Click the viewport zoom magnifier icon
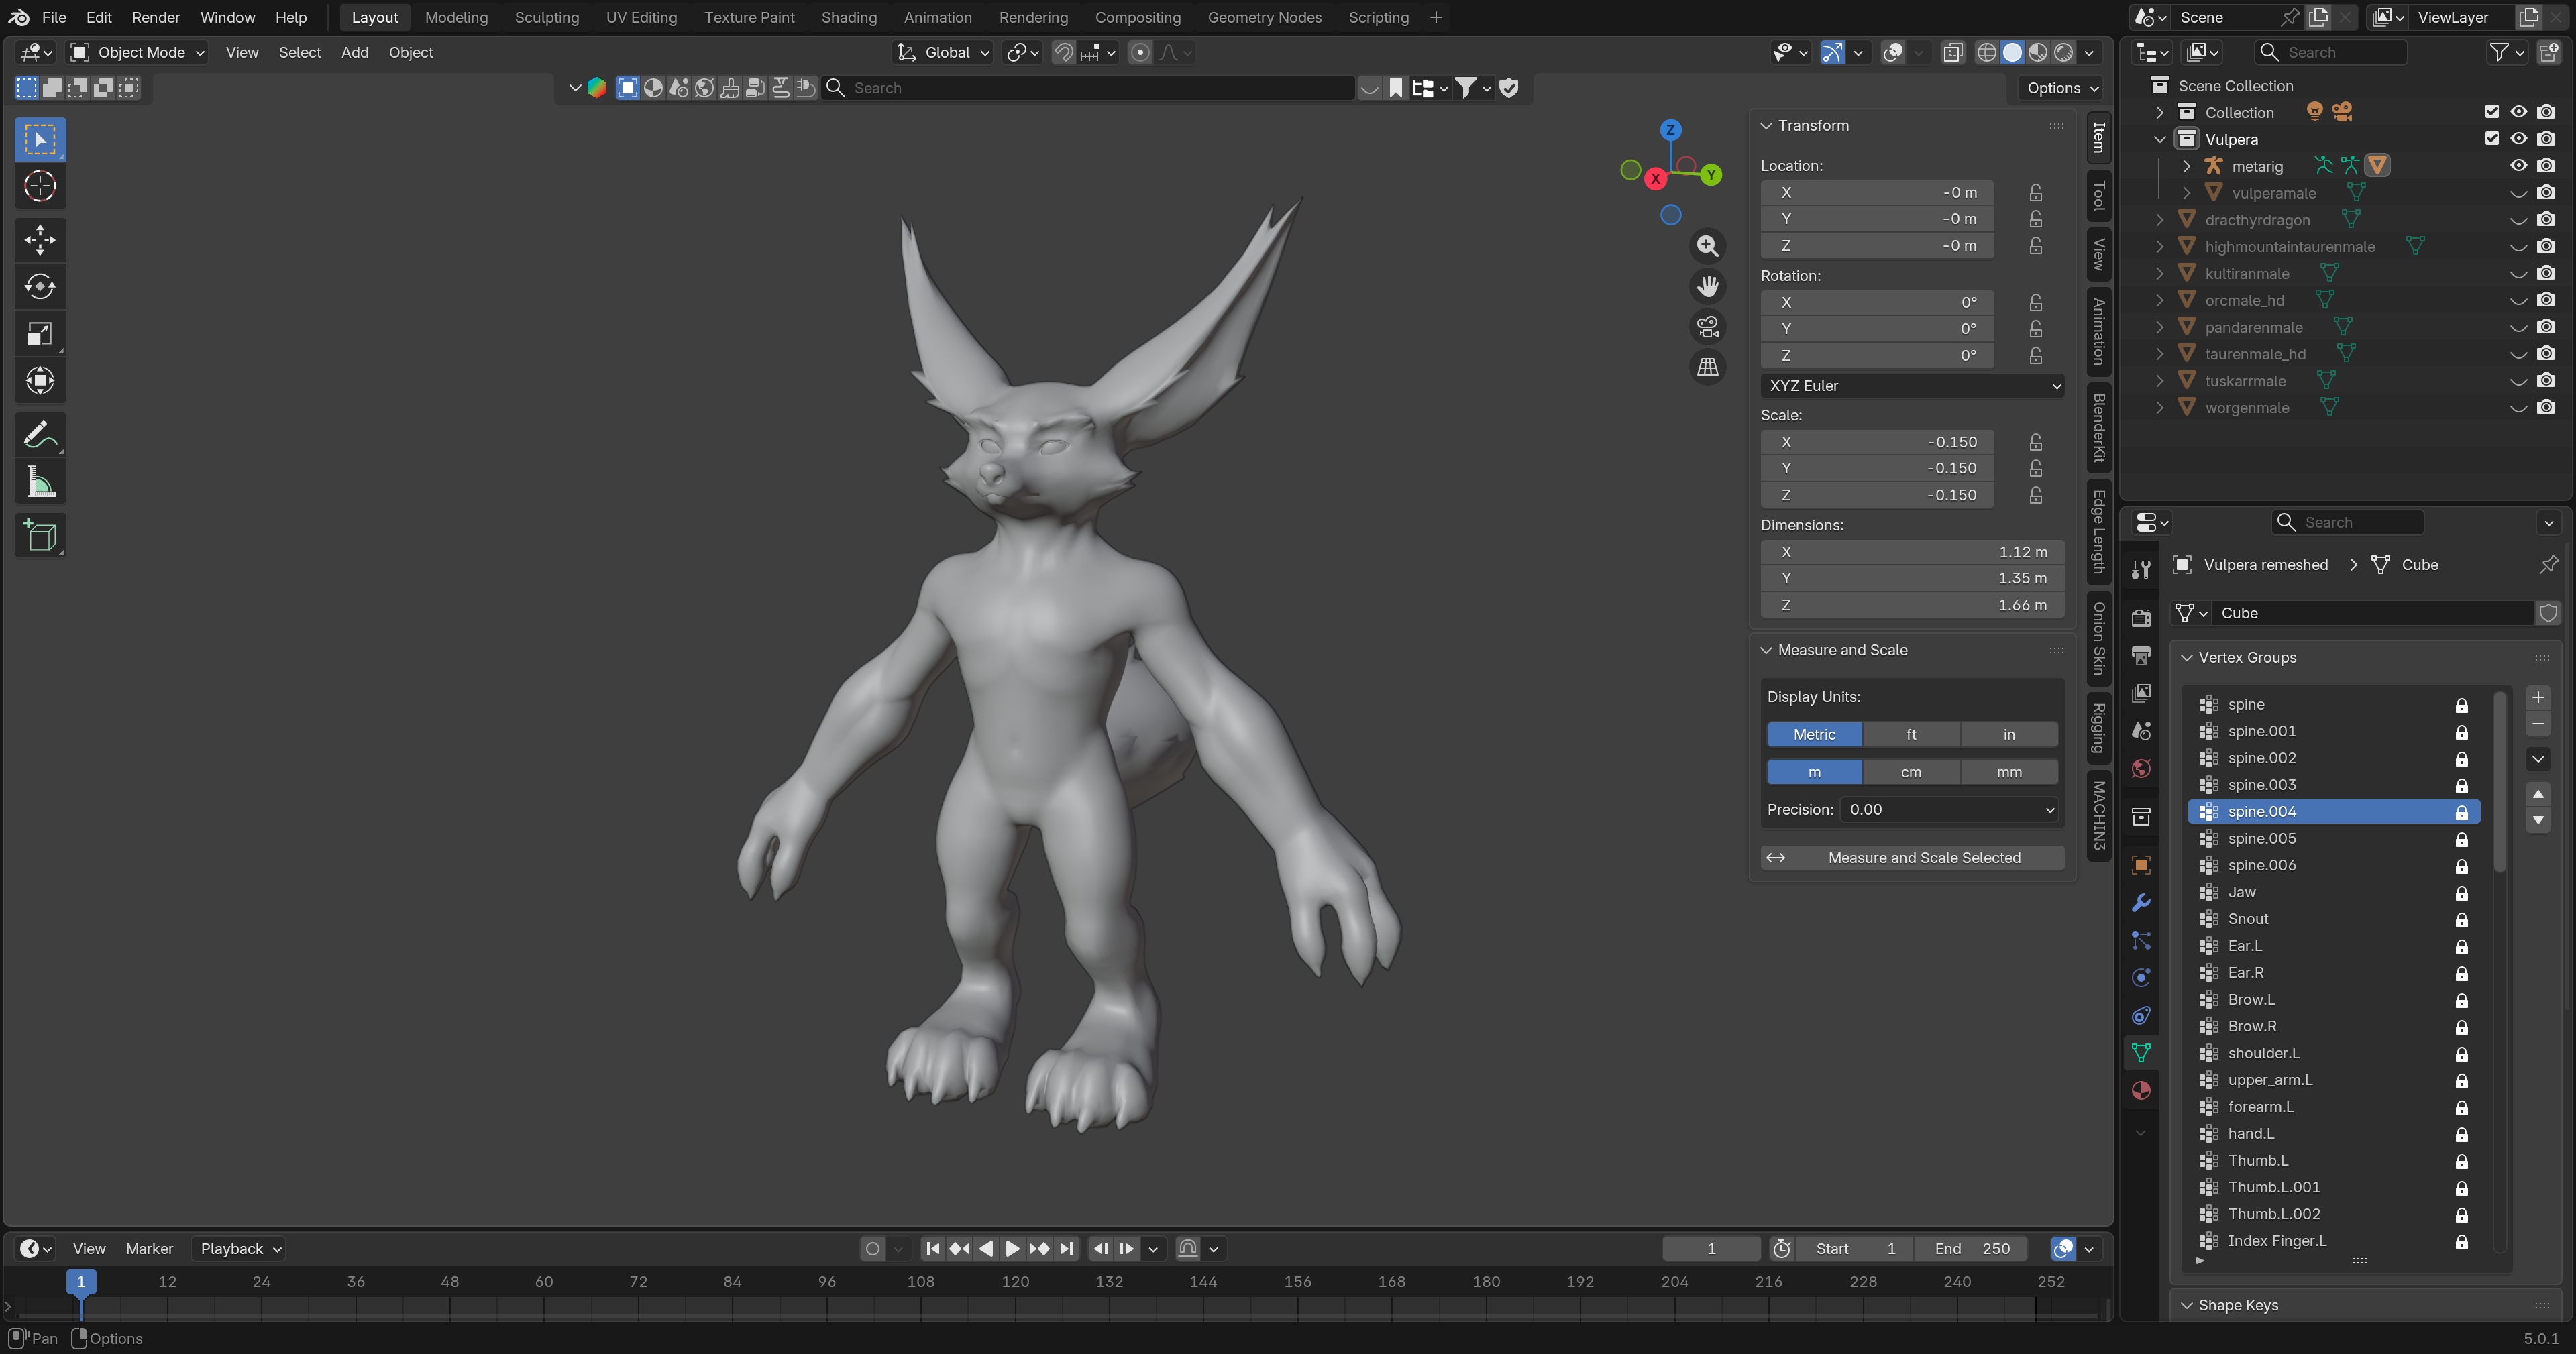Screen dimensions: 2576x1354 tap(1707, 246)
